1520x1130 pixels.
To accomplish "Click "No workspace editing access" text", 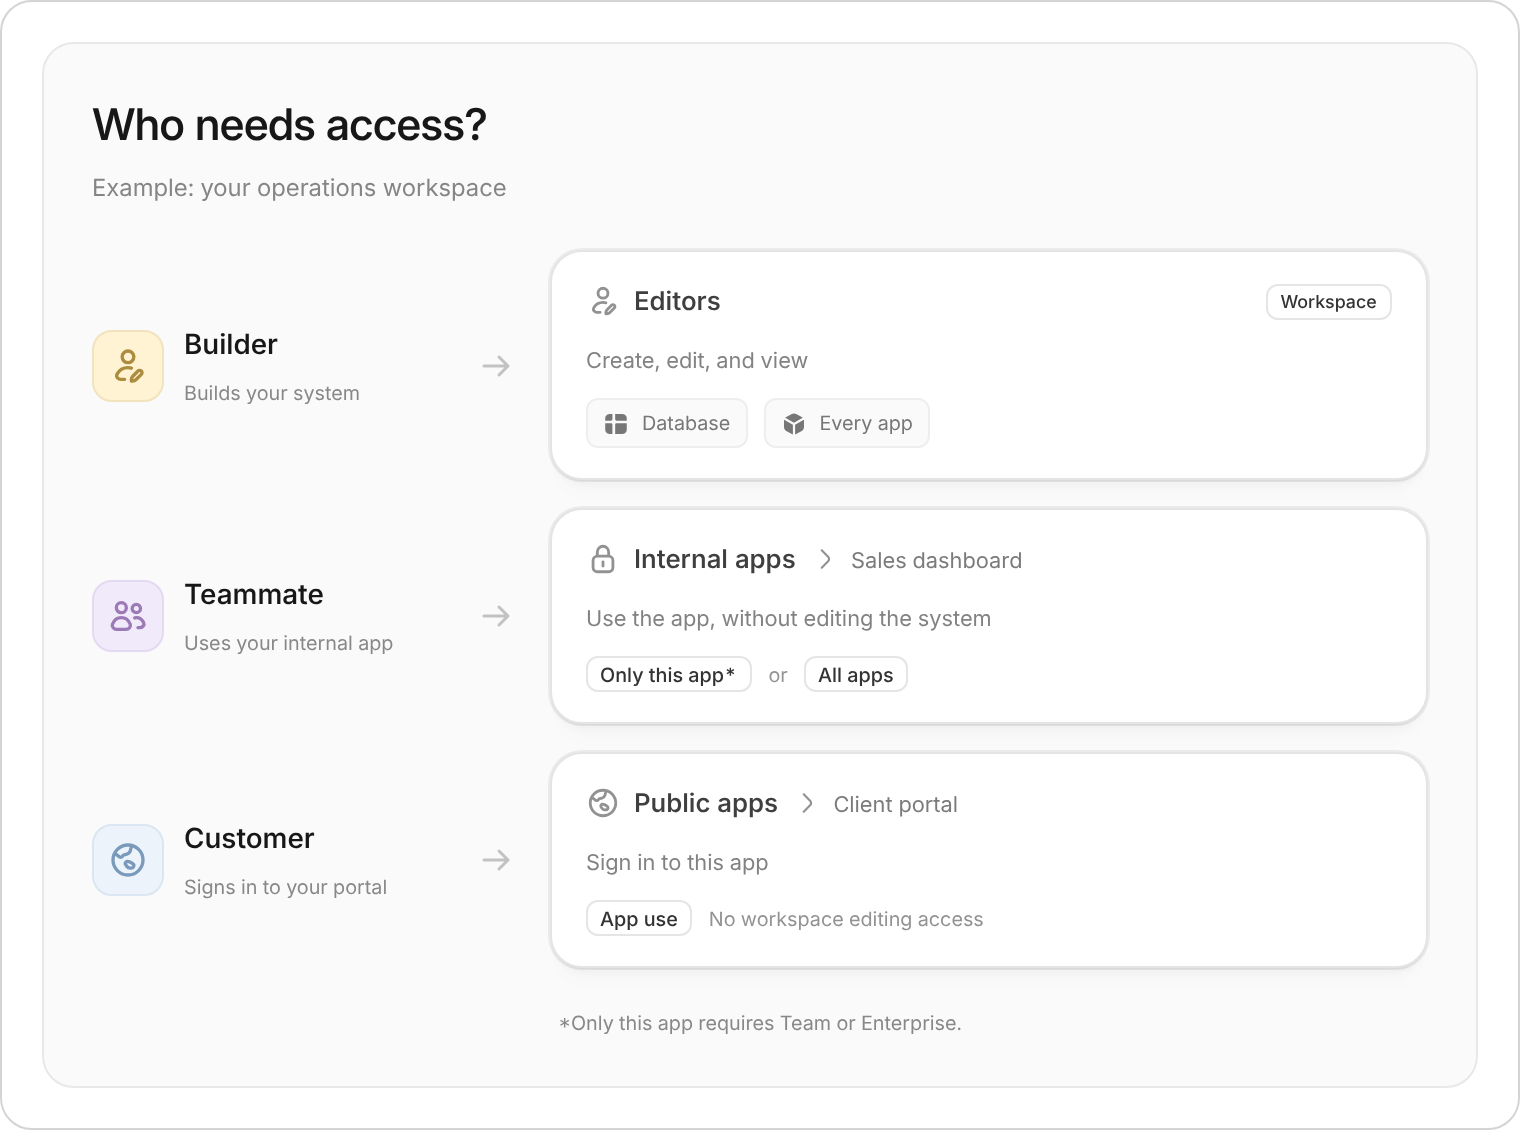I will tap(846, 919).
